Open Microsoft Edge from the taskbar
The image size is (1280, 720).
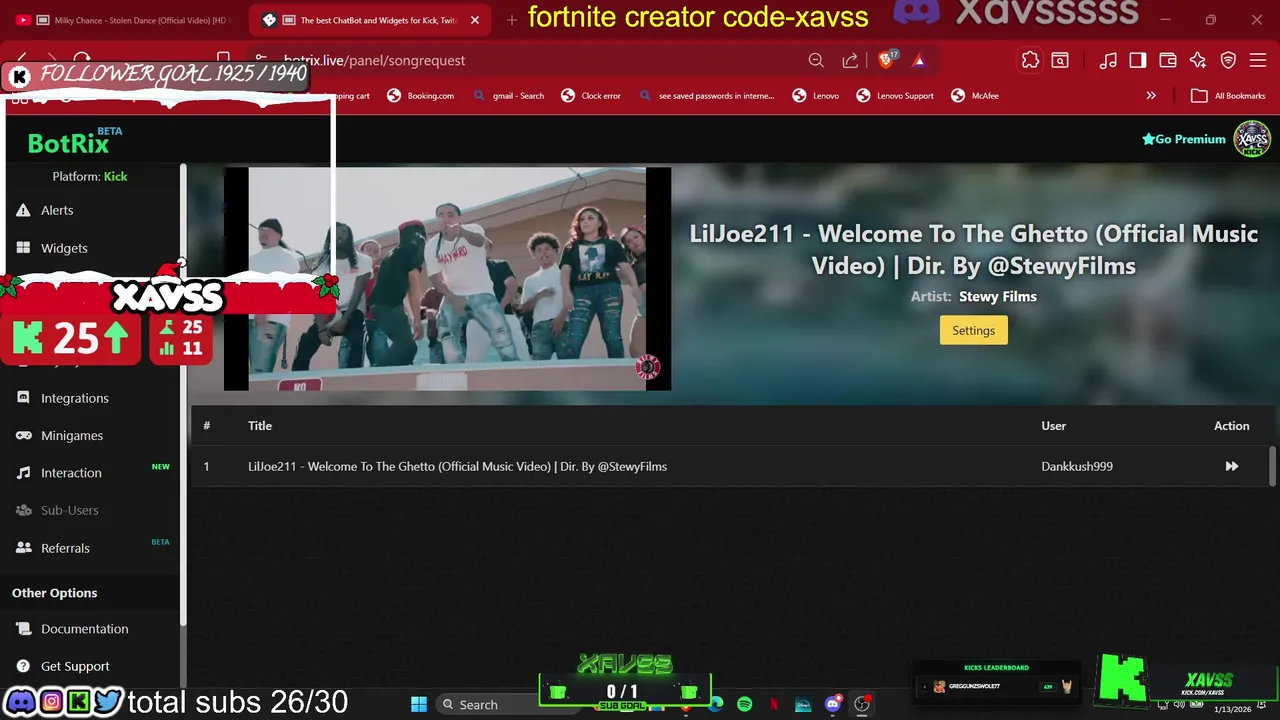pos(716,704)
